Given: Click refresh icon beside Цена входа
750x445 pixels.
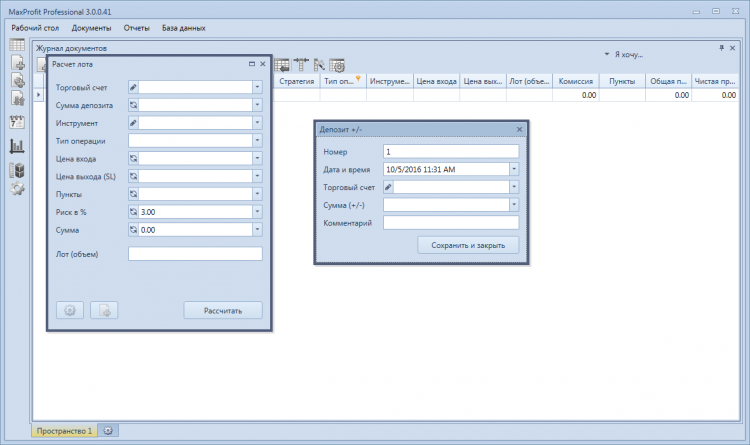Looking at the screenshot, I should 133,158.
